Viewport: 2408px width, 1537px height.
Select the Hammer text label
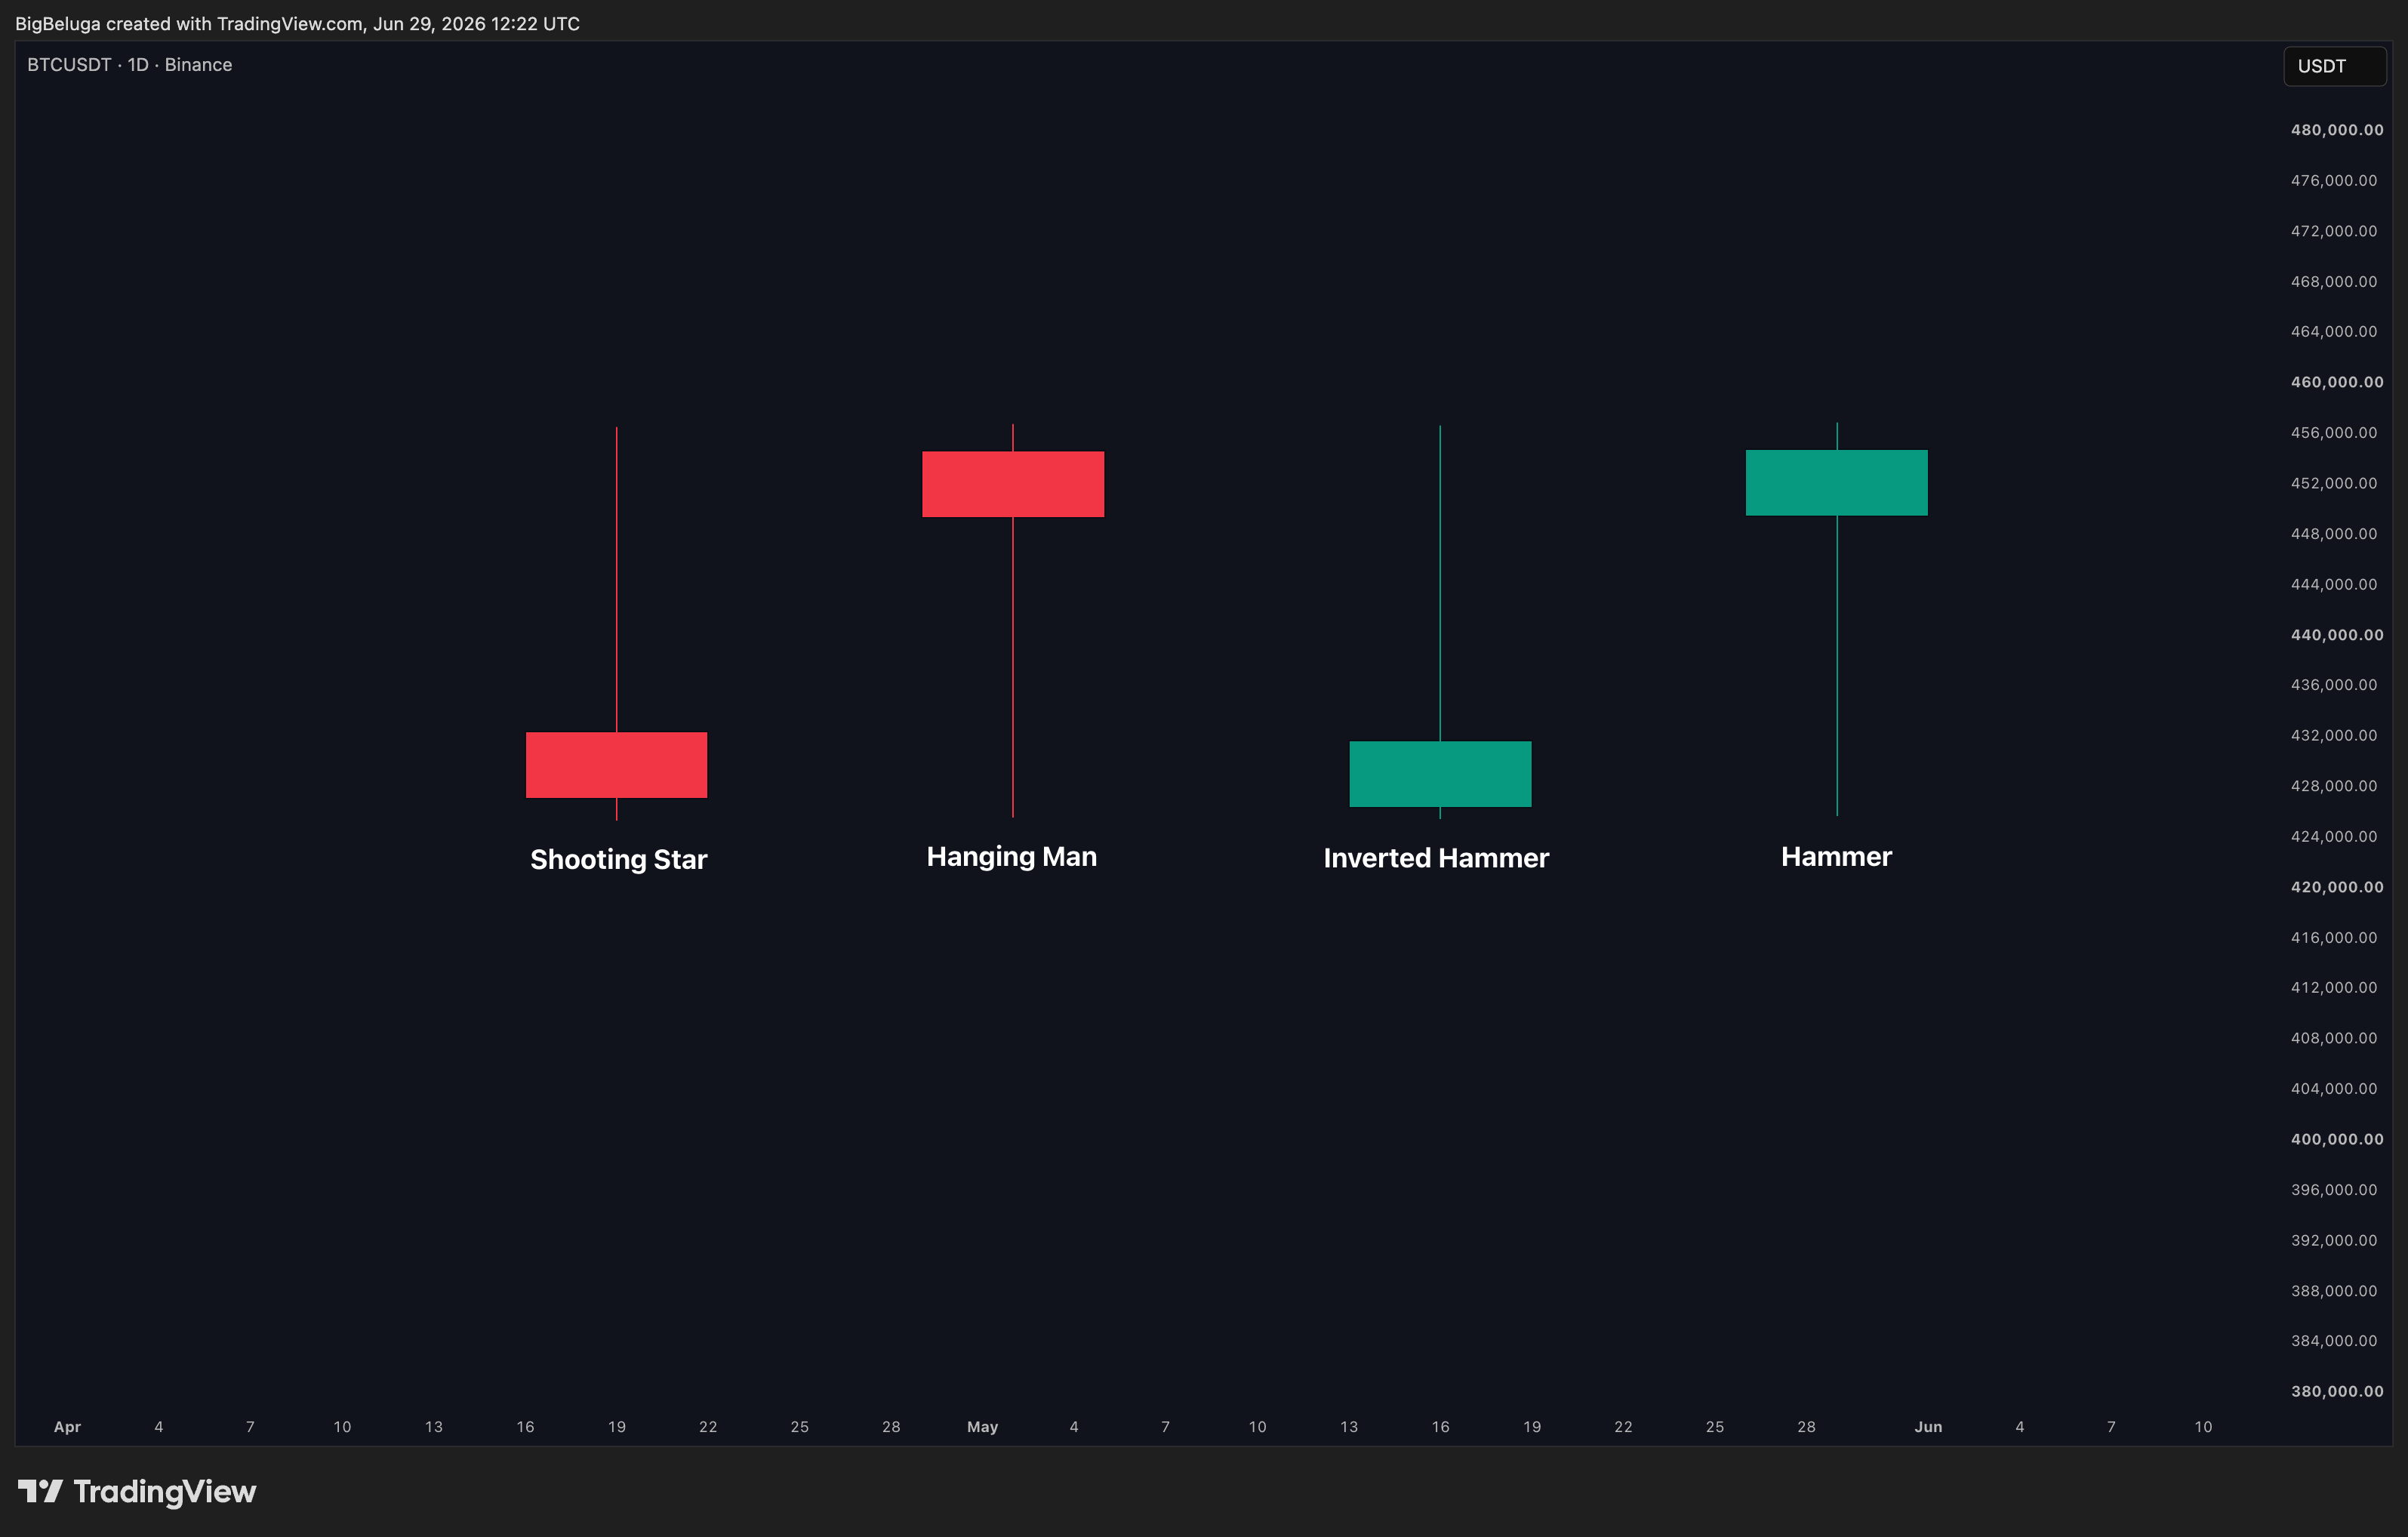coord(1836,857)
